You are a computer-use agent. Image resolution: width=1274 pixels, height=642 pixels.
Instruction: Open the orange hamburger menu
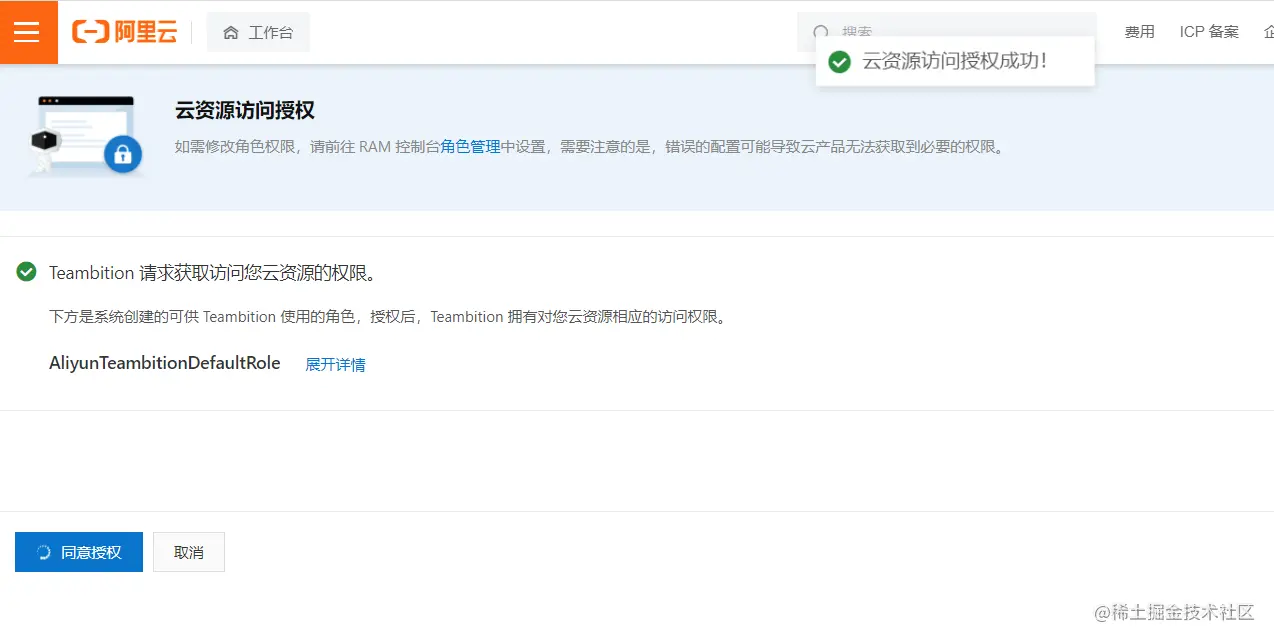pyautogui.click(x=27, y=32)
